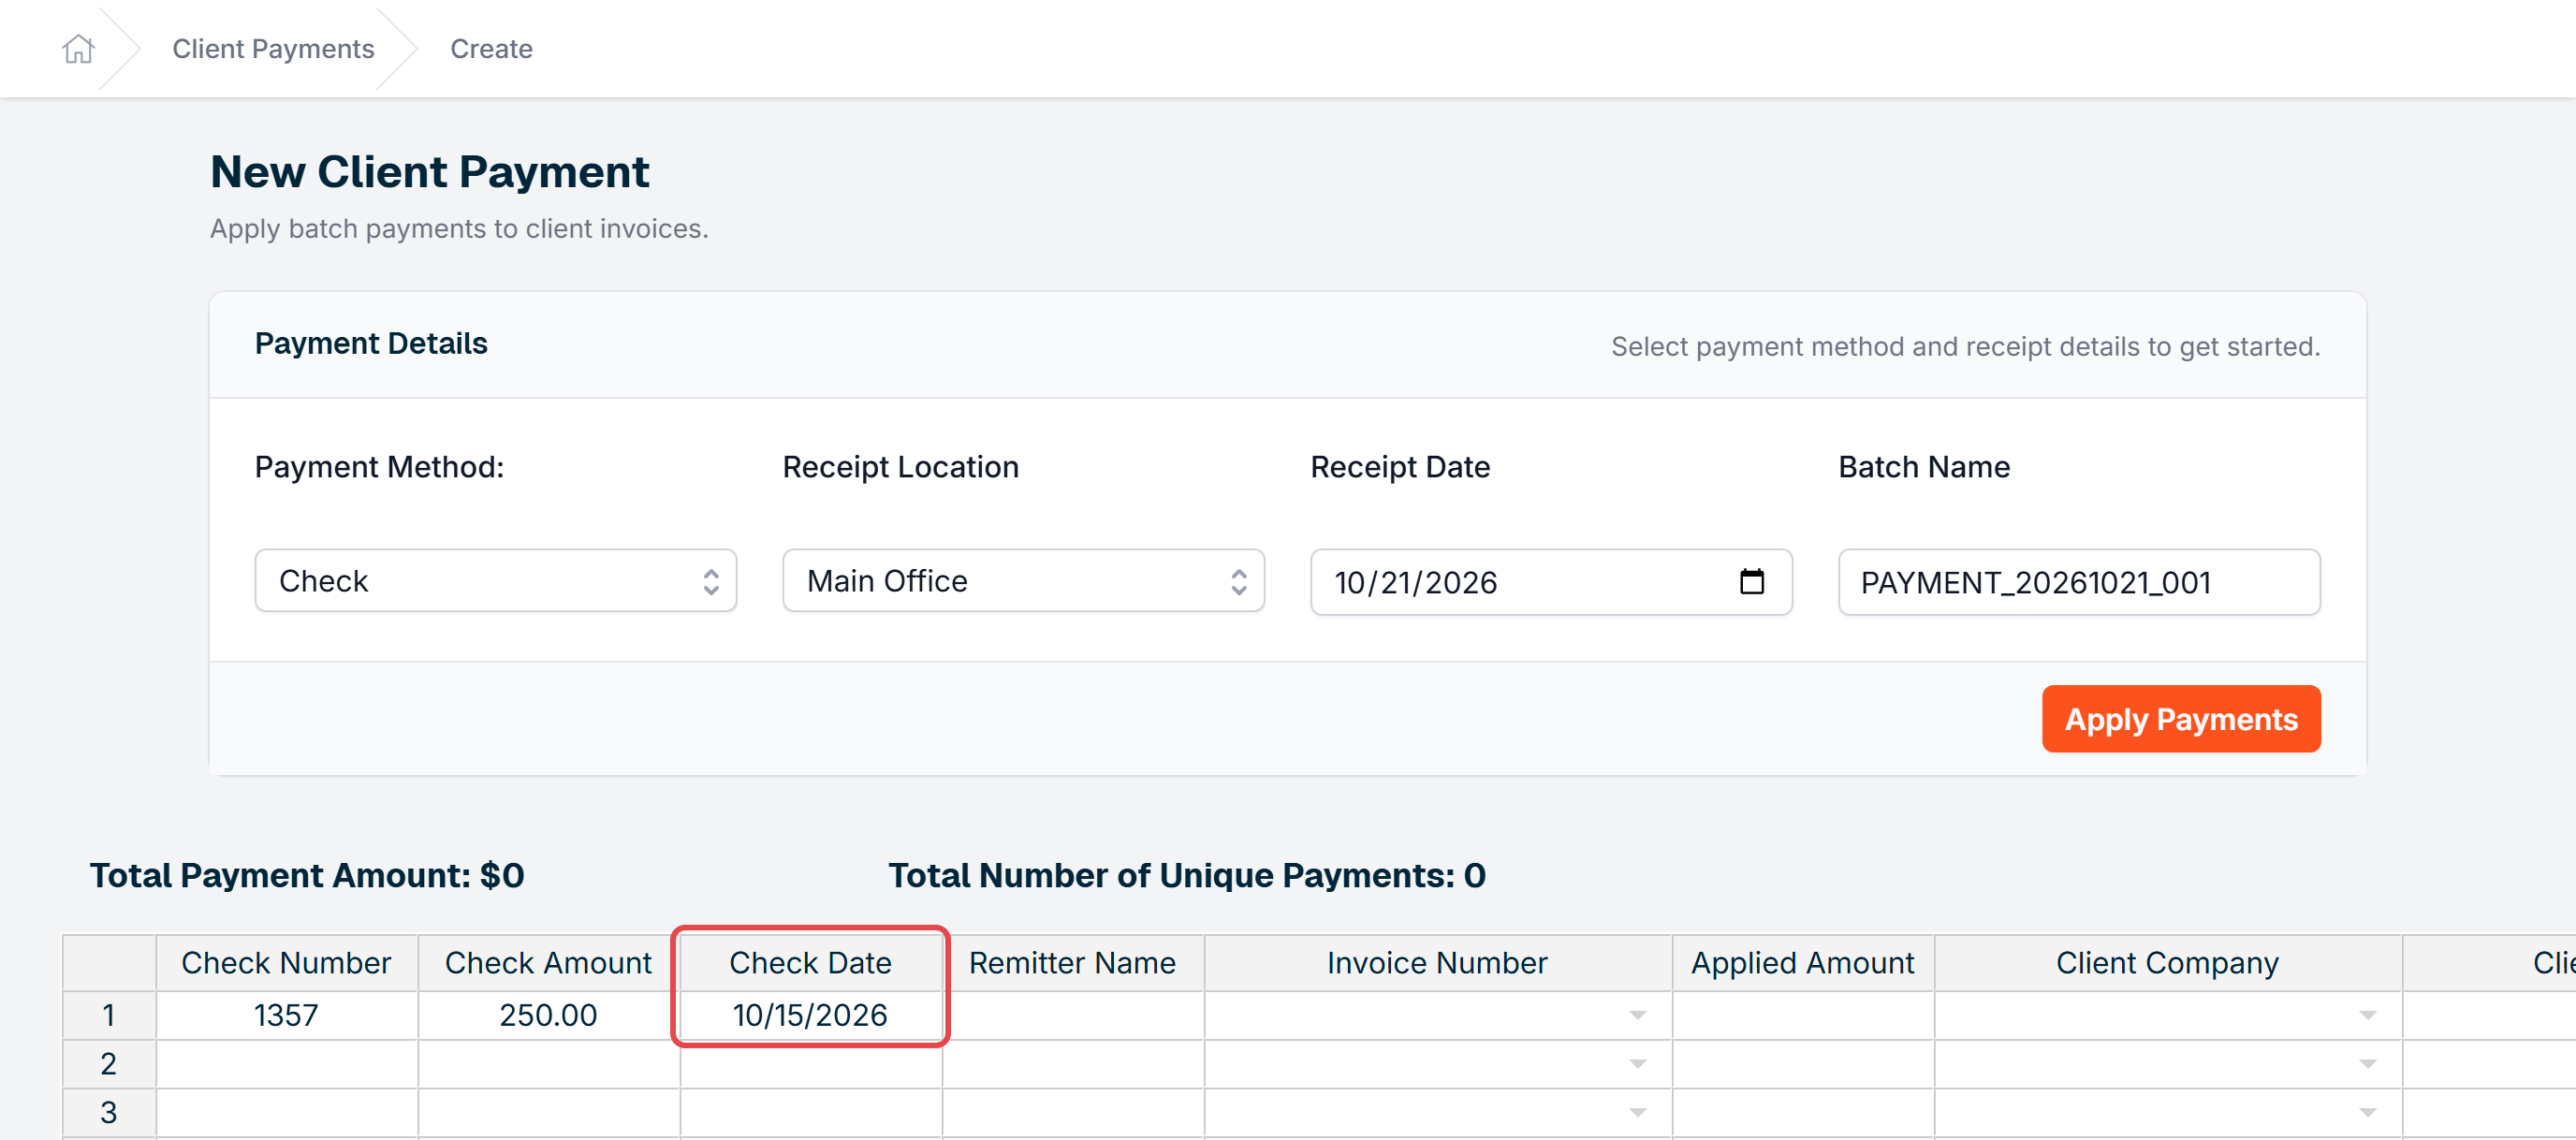Expand Invoice Number dropdown in row 3
This screenshot has height=1140, width=2576.
click(x=1637, y=1112)
